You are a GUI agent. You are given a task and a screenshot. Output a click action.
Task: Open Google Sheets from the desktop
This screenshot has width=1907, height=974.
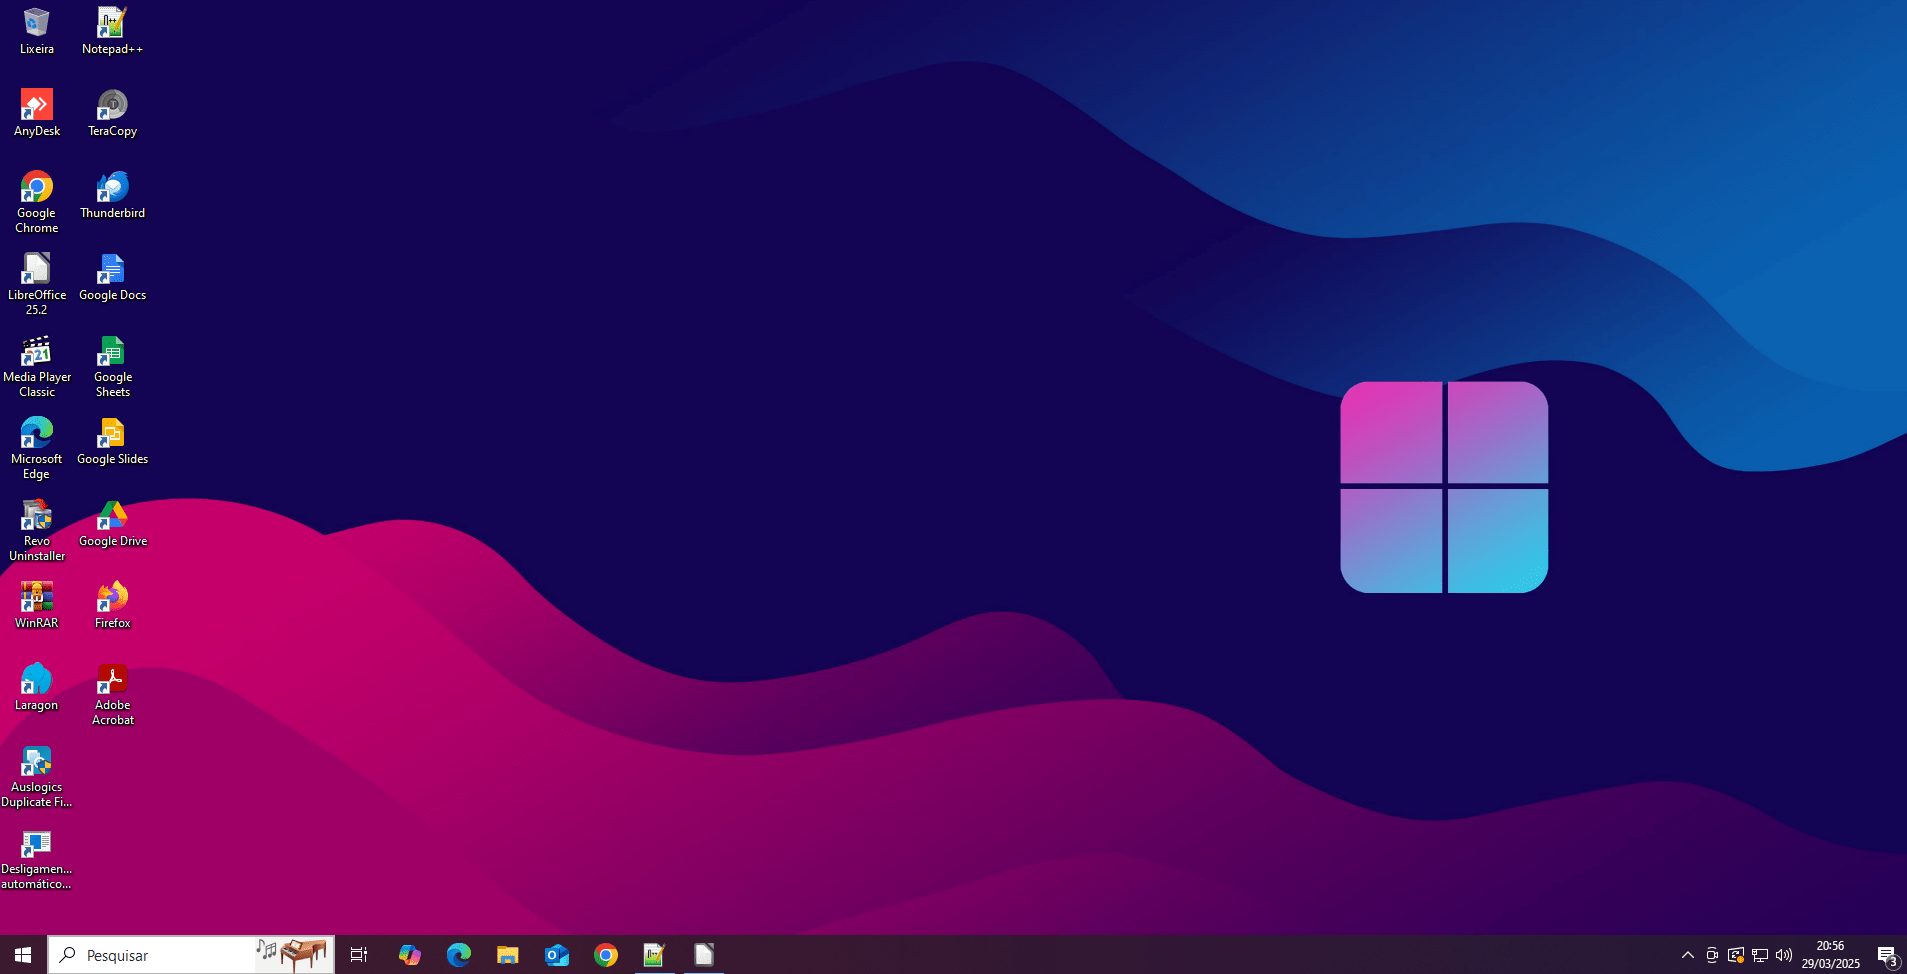point(112,352)
